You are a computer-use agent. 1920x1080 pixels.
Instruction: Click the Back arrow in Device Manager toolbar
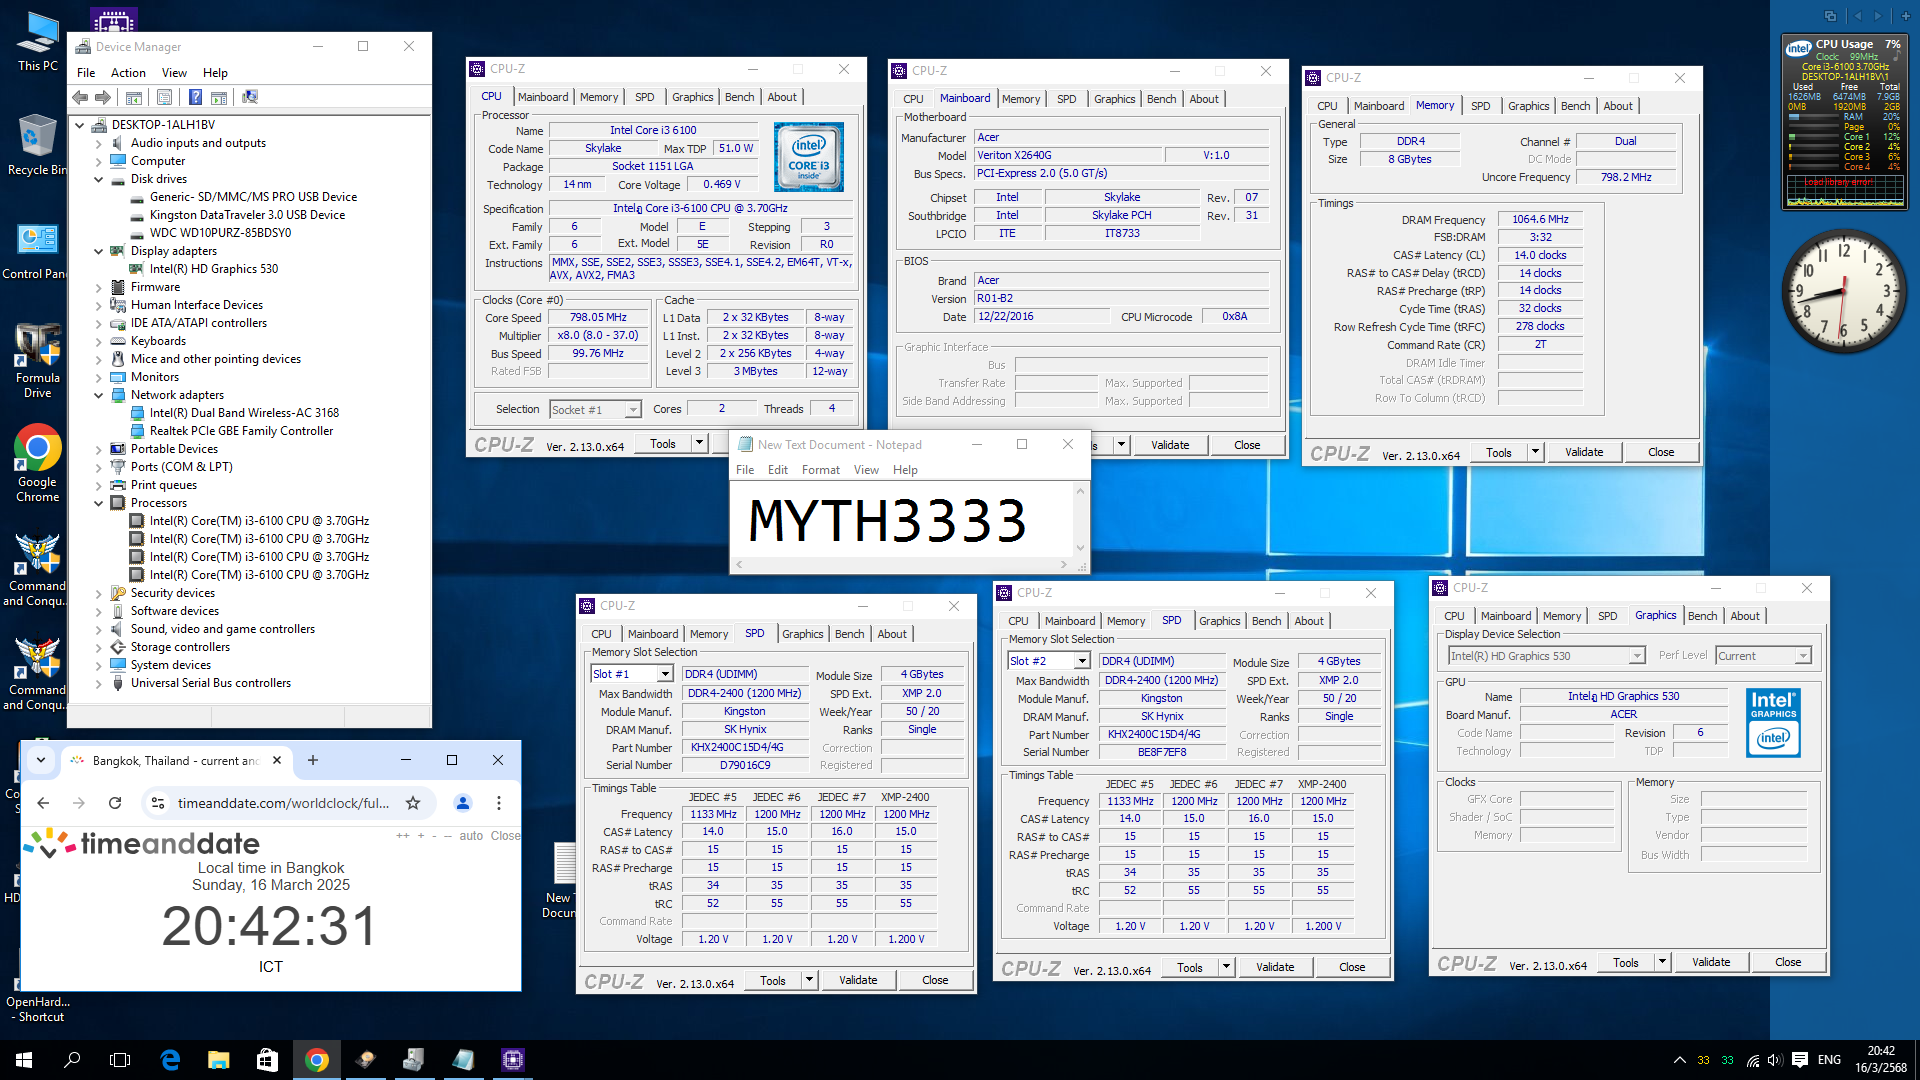pyautogui.click(x=80, y=97)
